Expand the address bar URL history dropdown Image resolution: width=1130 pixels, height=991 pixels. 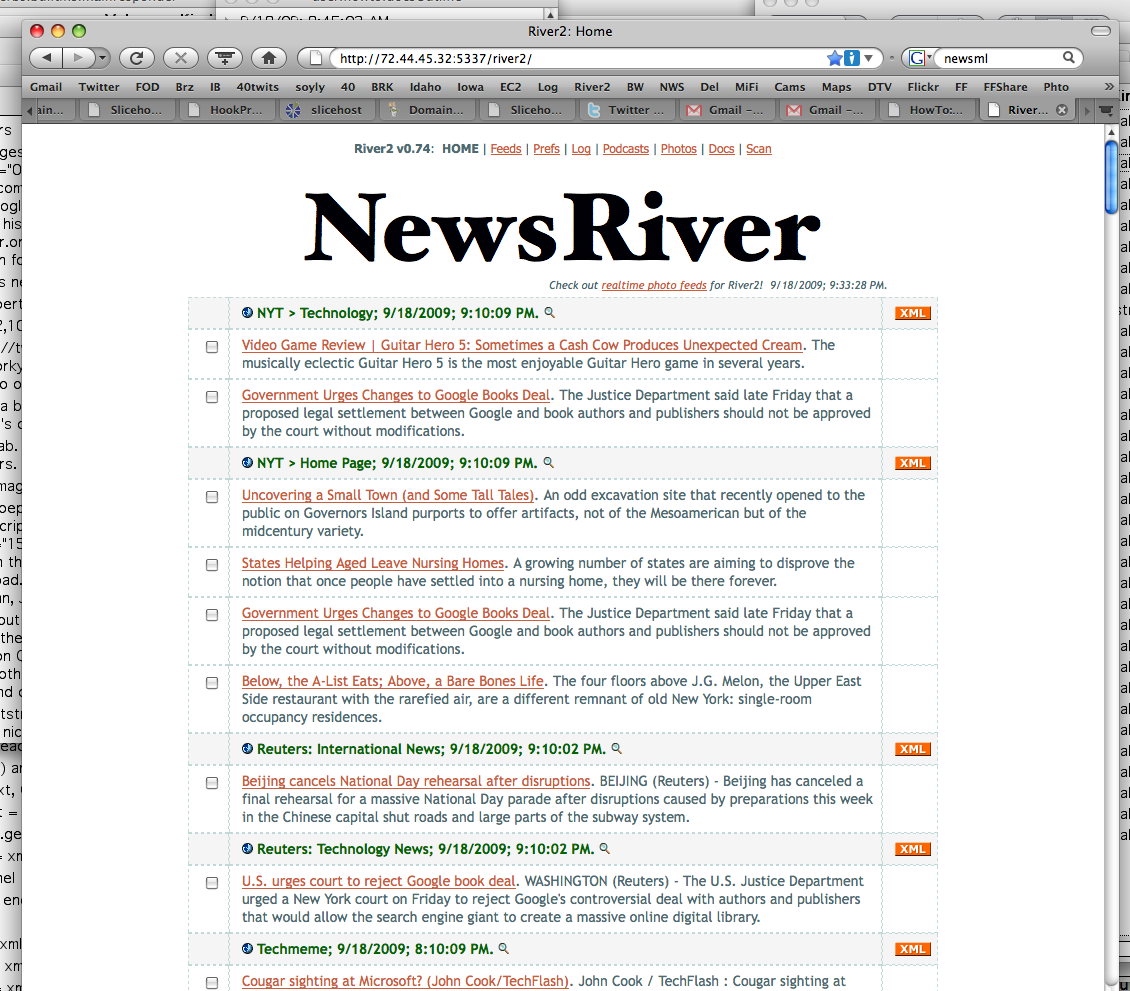coord(869,59)
